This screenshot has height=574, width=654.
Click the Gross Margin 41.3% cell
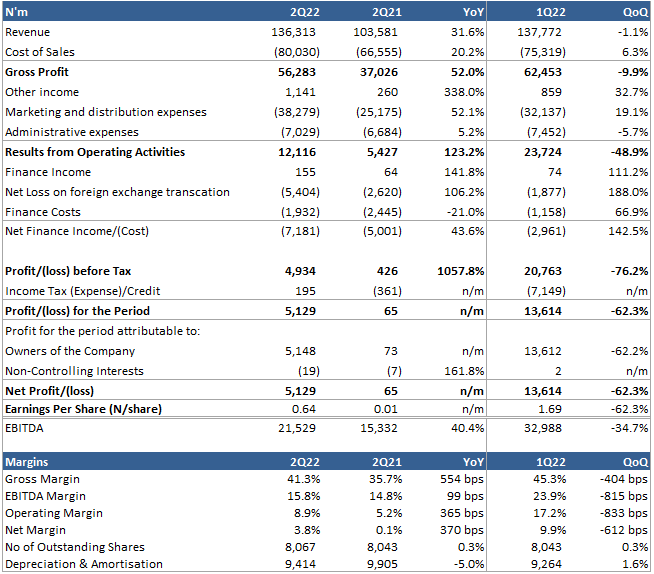[303, 479]
